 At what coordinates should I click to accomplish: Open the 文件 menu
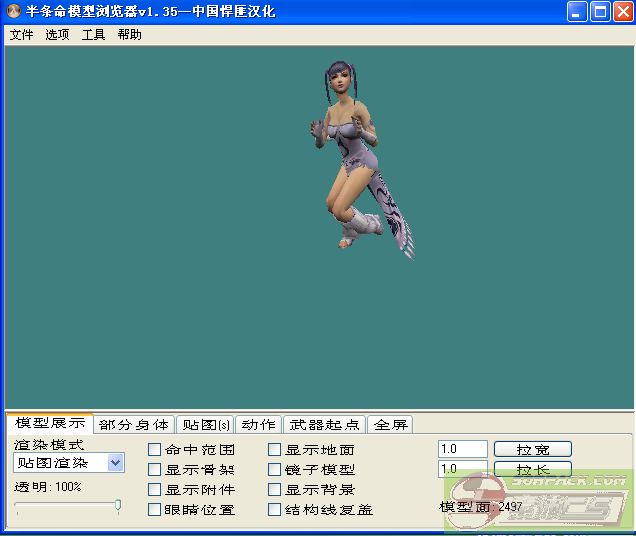21,34
